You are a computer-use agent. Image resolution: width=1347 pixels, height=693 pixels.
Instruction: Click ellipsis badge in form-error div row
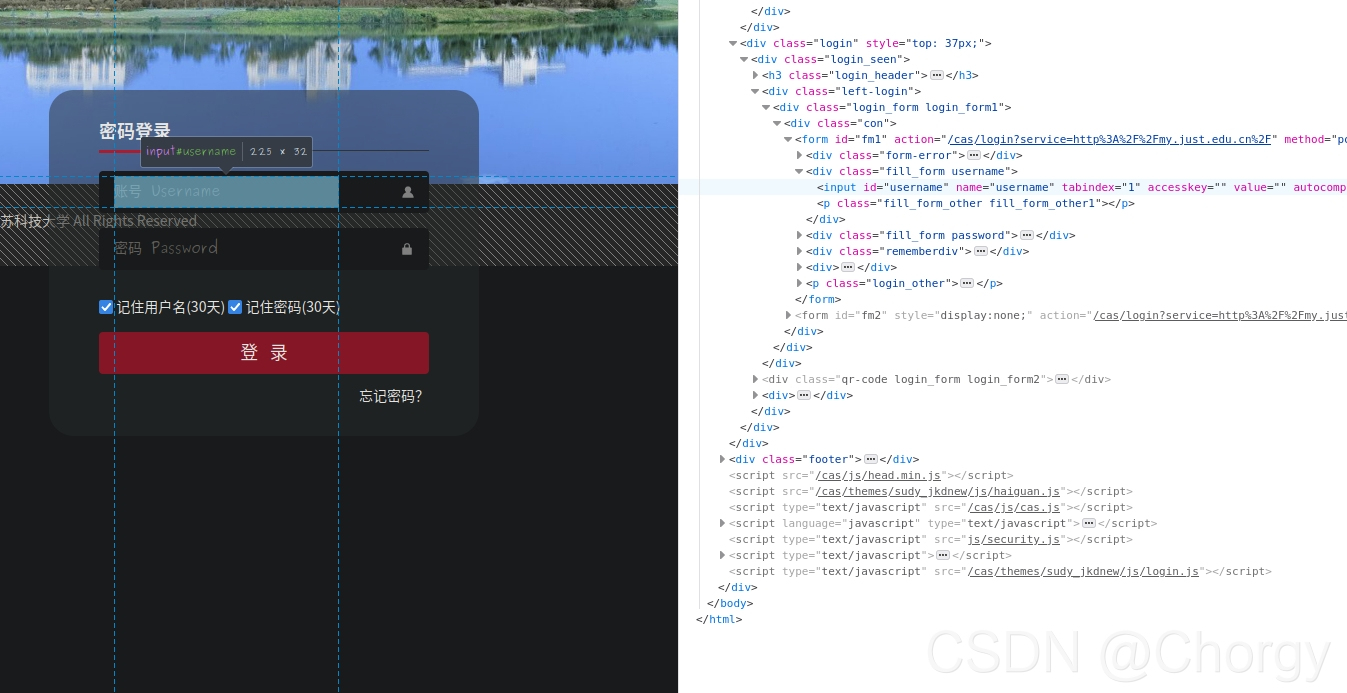973,155
